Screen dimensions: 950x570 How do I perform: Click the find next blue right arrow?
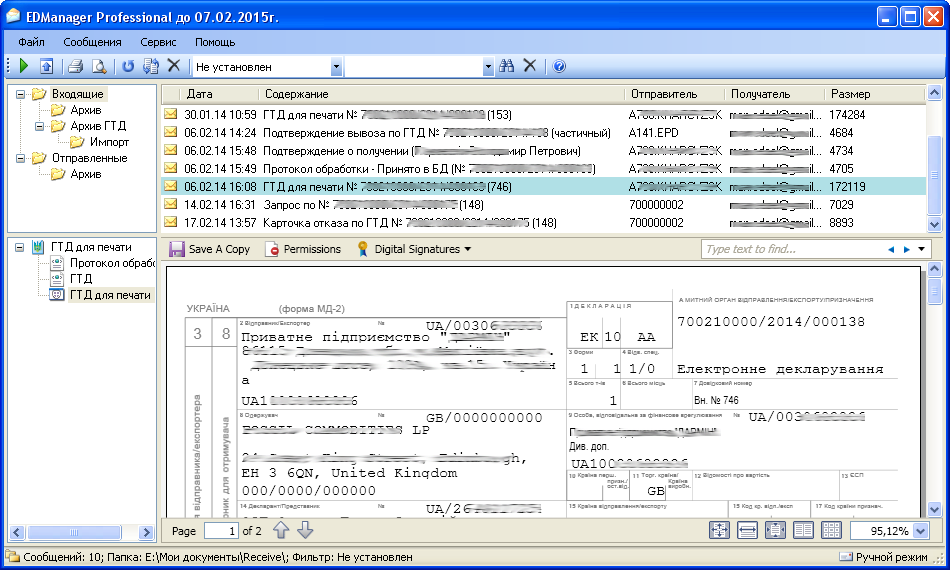(906, 249)
